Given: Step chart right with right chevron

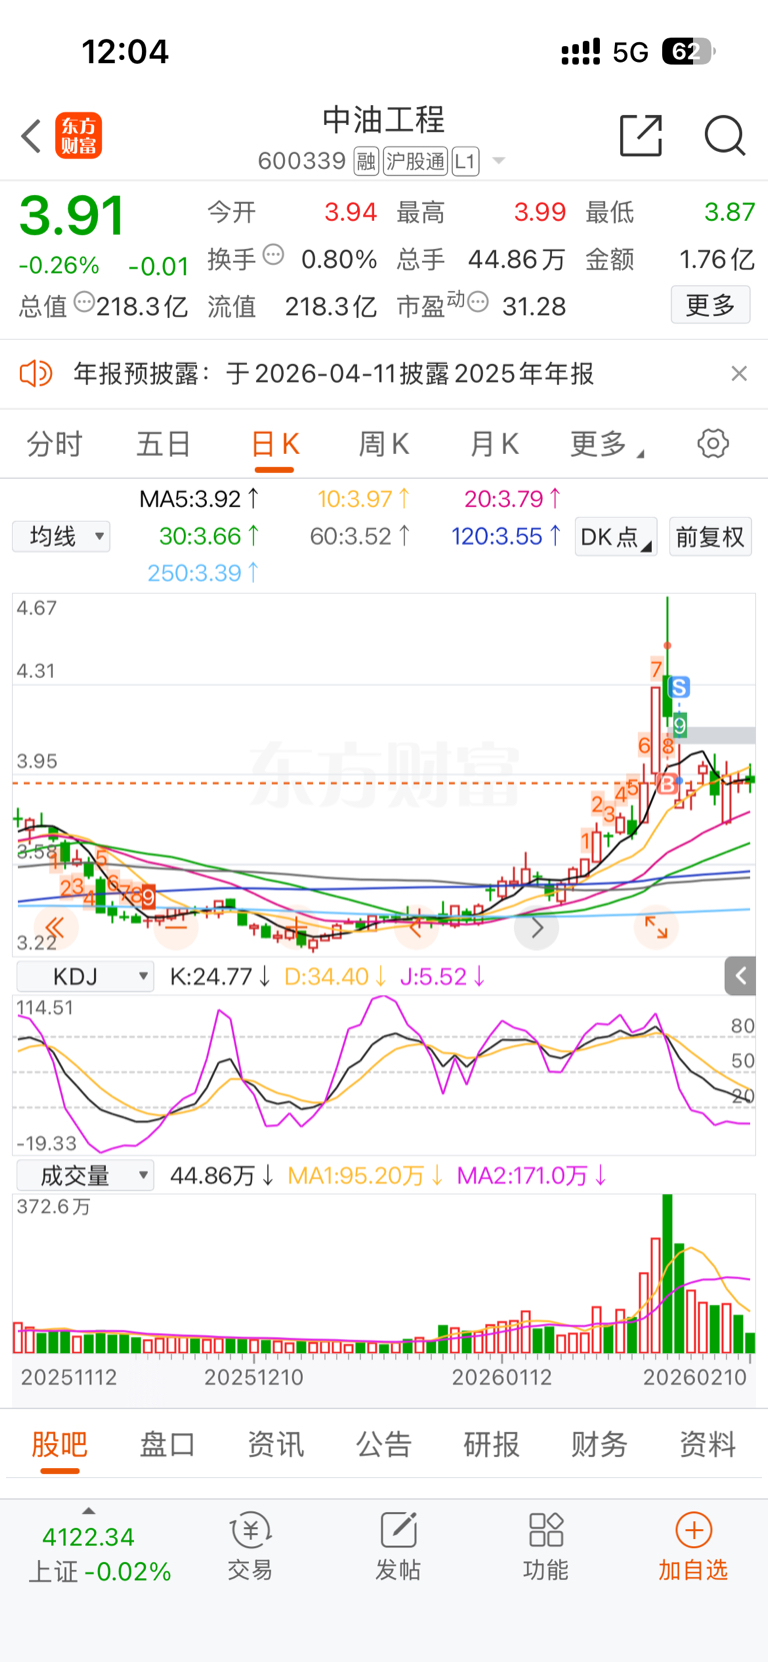Looking at the screenshot, I should (x=537, y=928).
